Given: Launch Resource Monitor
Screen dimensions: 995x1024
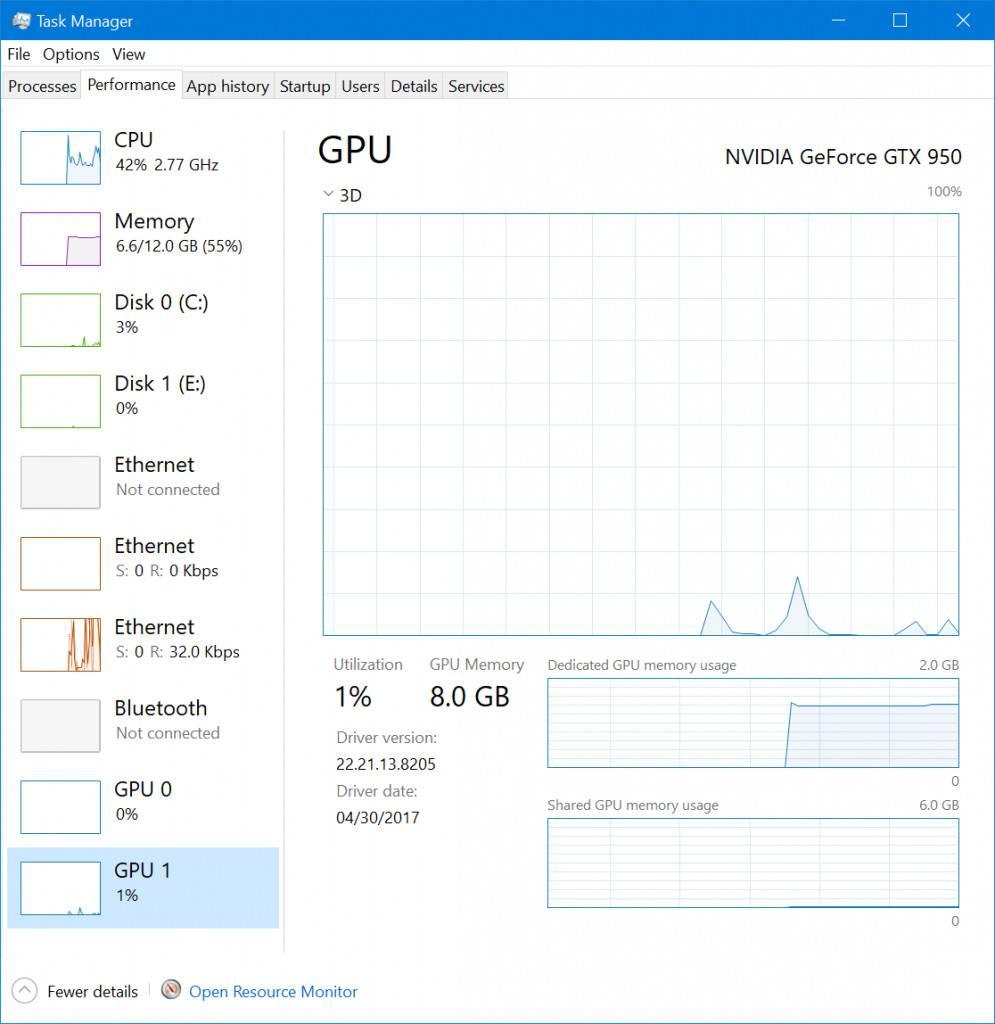Looking at the screenshot, I should pos(272,991).
